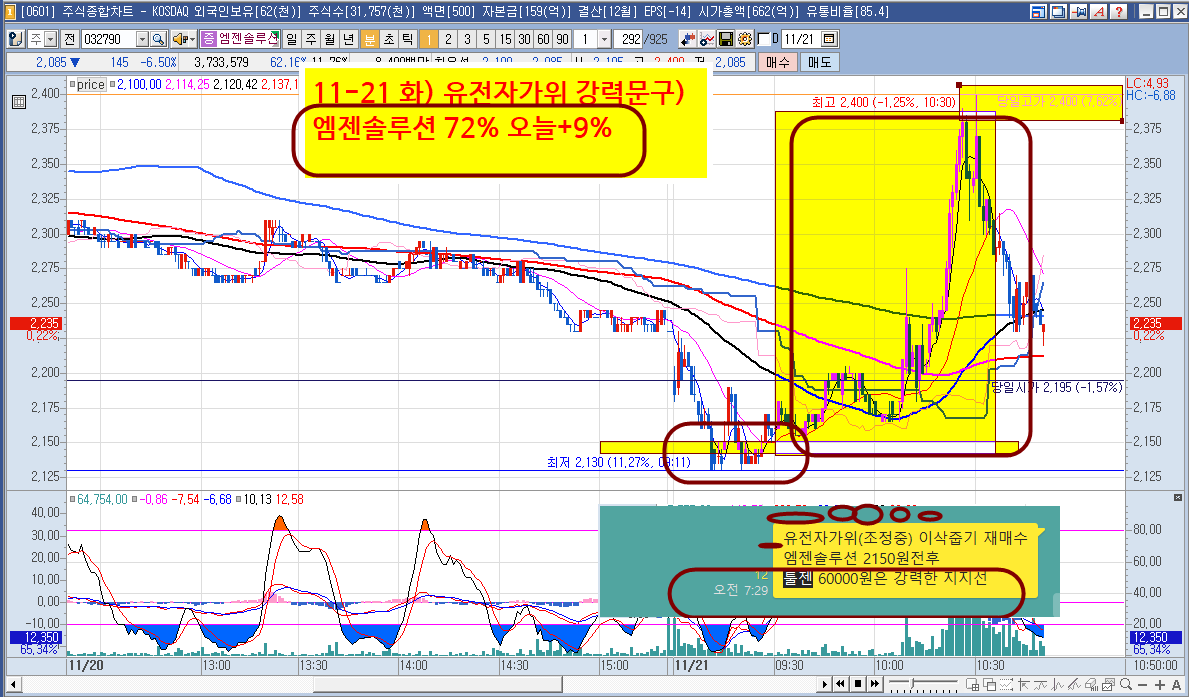Select the 년 (yearly) chart period
Image resolution: width=1189 pixels, height=697 pixels.
[348, 39]
